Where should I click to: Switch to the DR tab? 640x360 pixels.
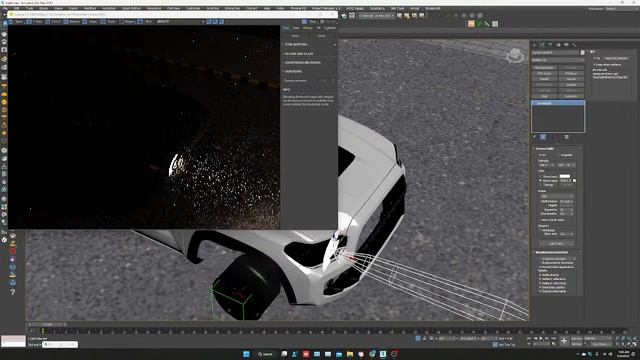[319, 28]
